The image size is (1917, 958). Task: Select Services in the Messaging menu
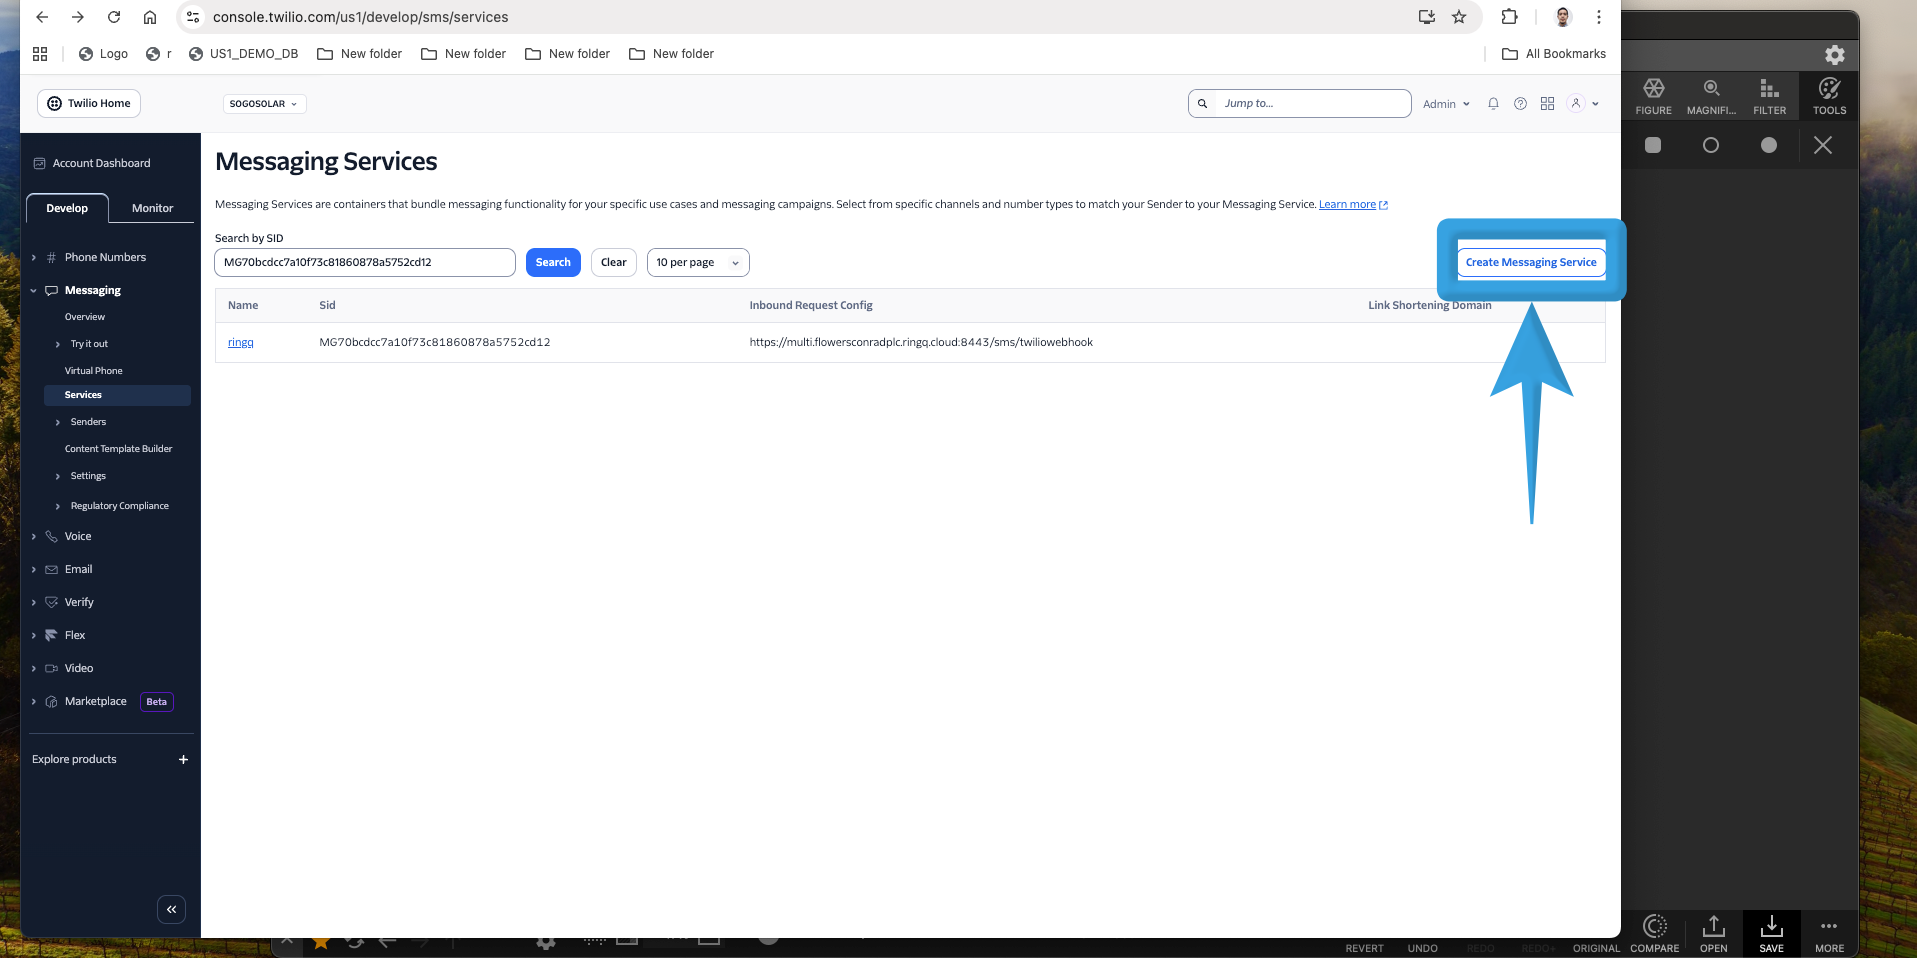click(117, 395)
